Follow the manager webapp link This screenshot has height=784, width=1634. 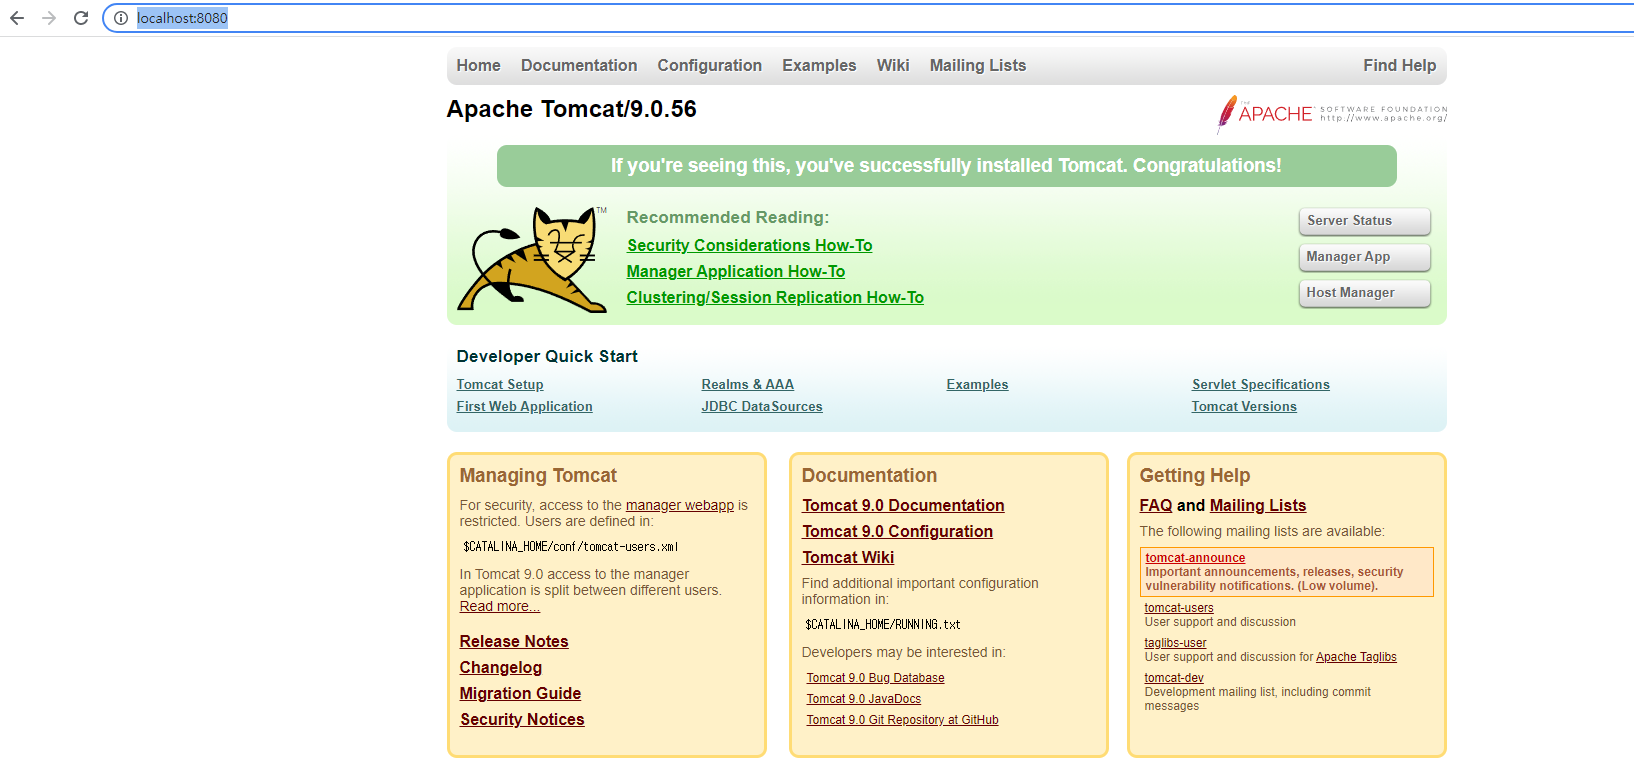680,505
